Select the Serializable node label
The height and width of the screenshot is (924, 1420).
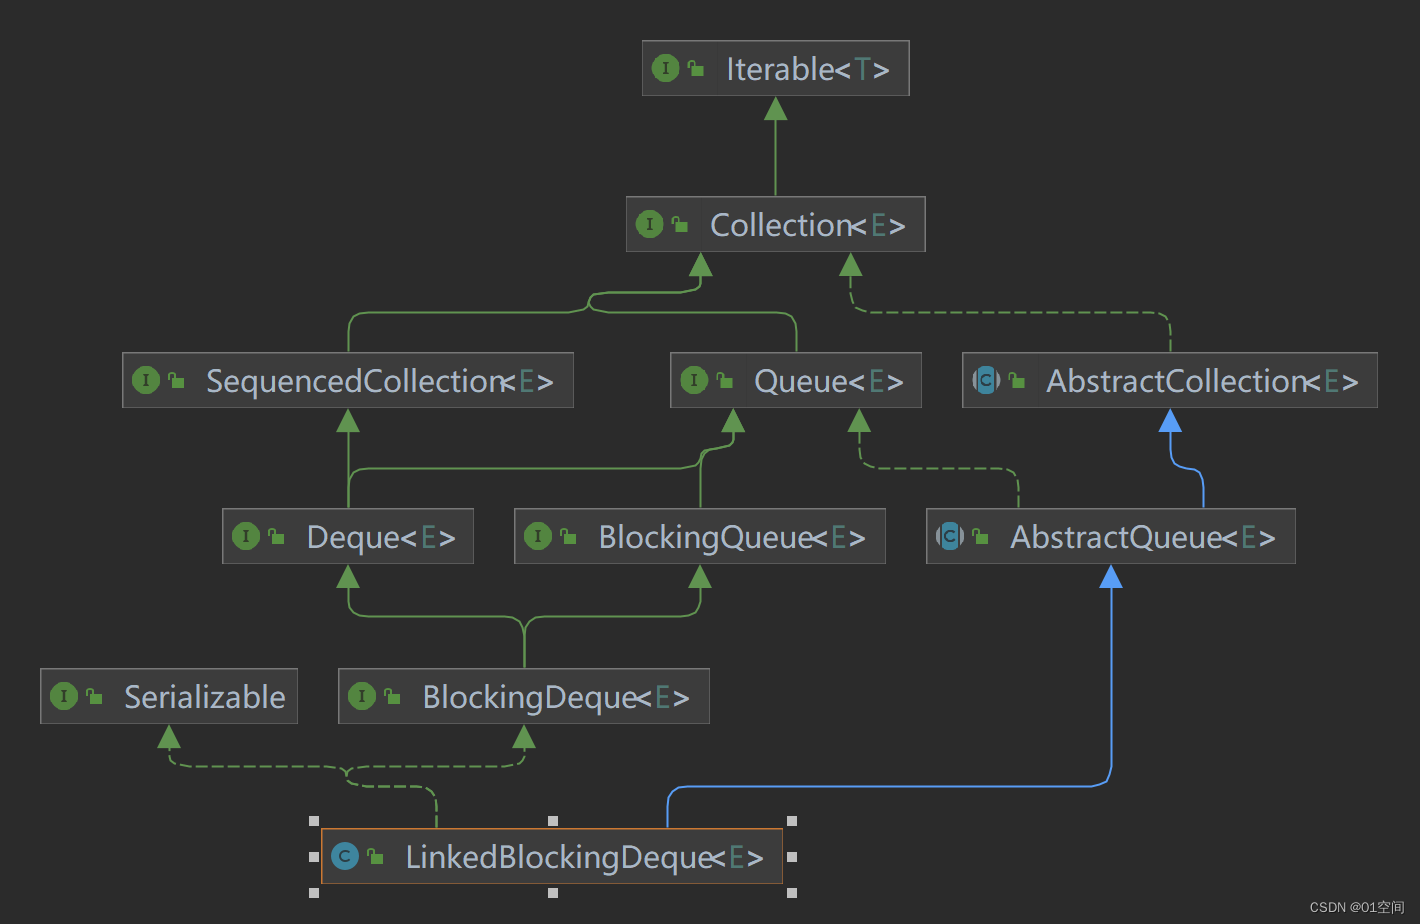tap(205, 697)
